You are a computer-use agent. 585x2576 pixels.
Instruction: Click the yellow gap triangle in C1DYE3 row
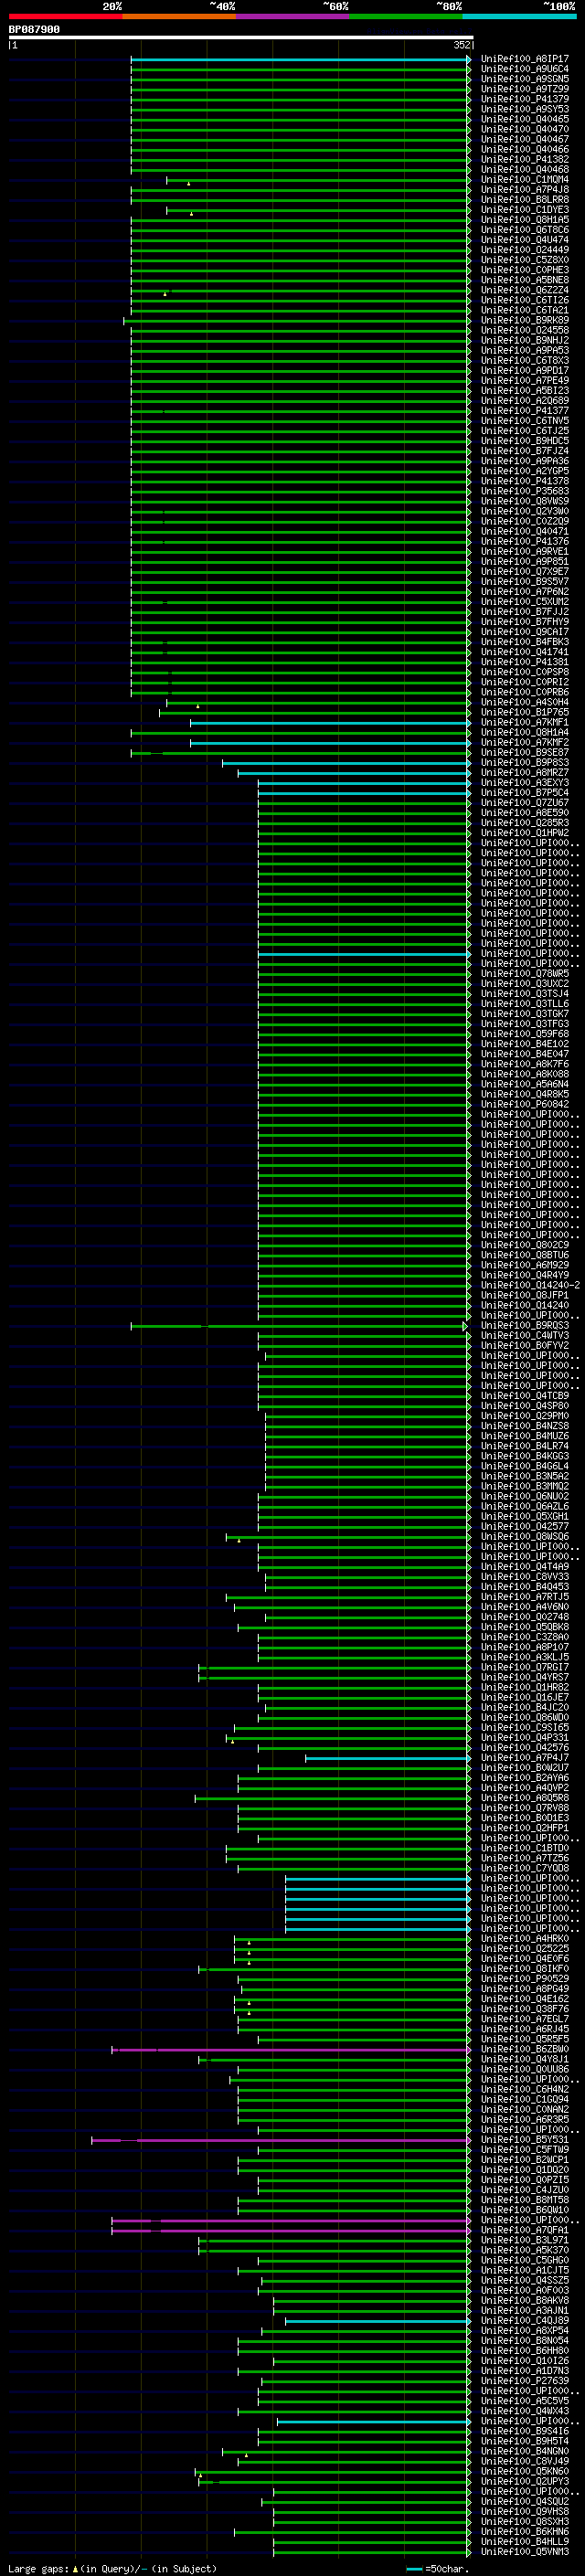coord(191,214)
